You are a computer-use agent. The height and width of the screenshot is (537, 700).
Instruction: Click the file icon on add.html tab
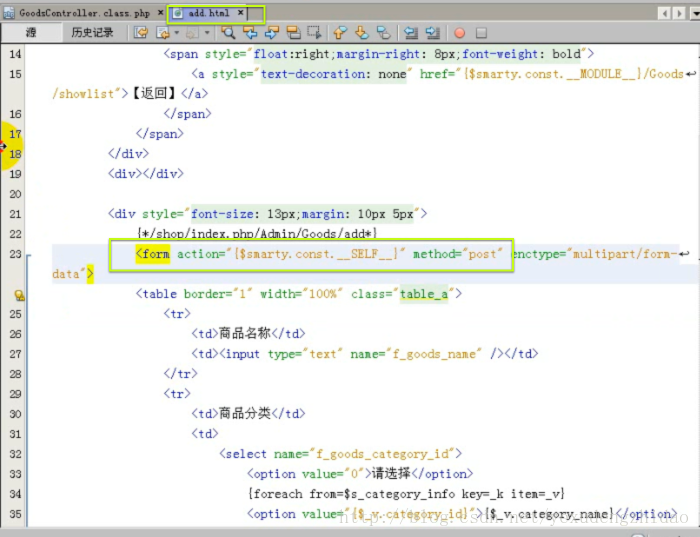tap(177, 13)
